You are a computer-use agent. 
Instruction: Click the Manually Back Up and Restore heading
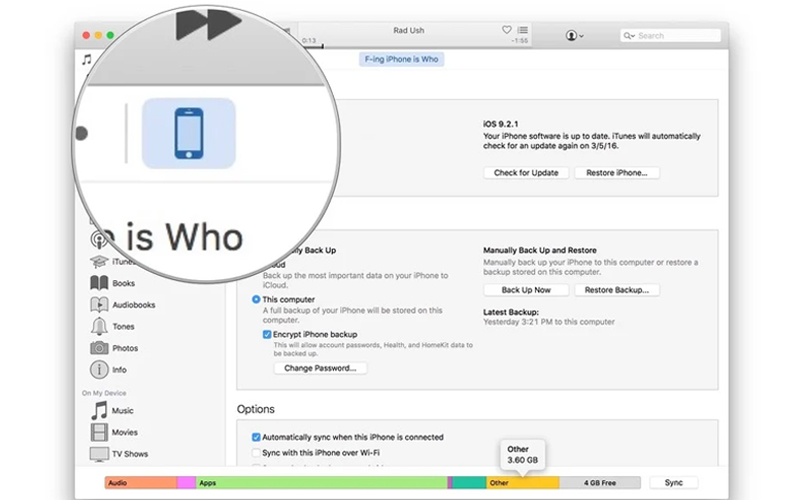[540, 250]
